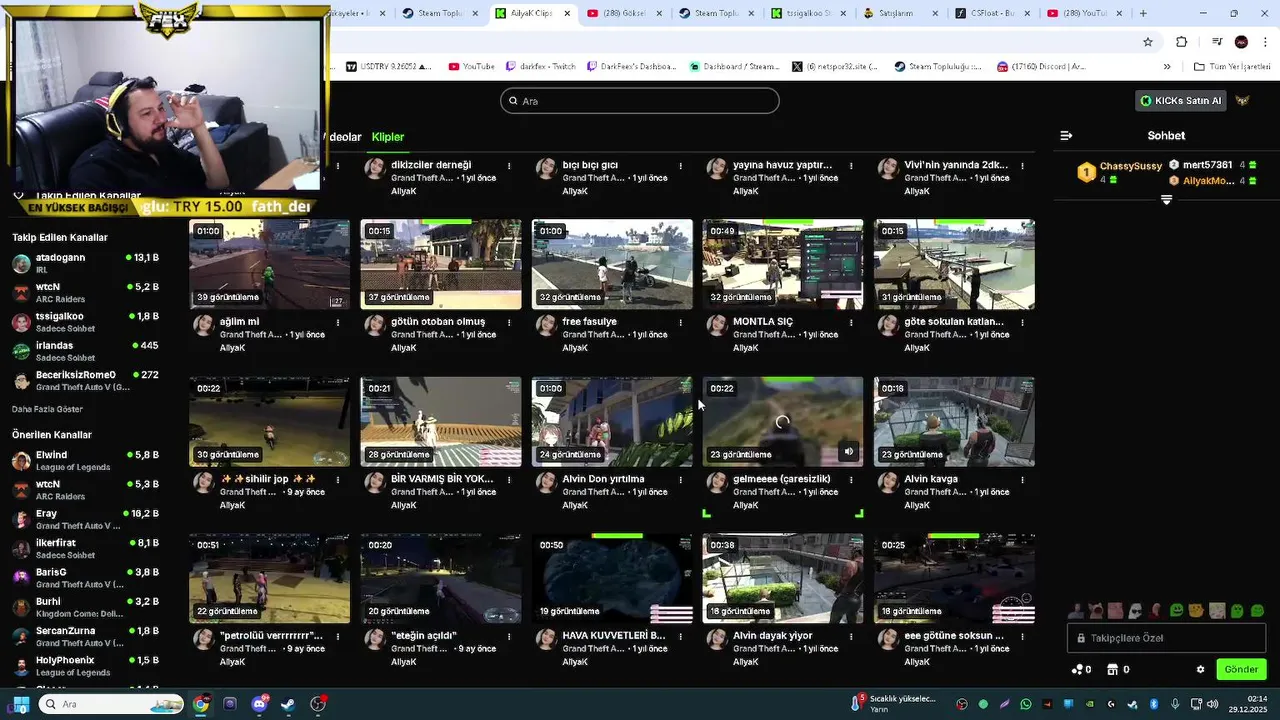Open the chat shop icon
Screen dimensions: 1280x720
pos(1112,669)
